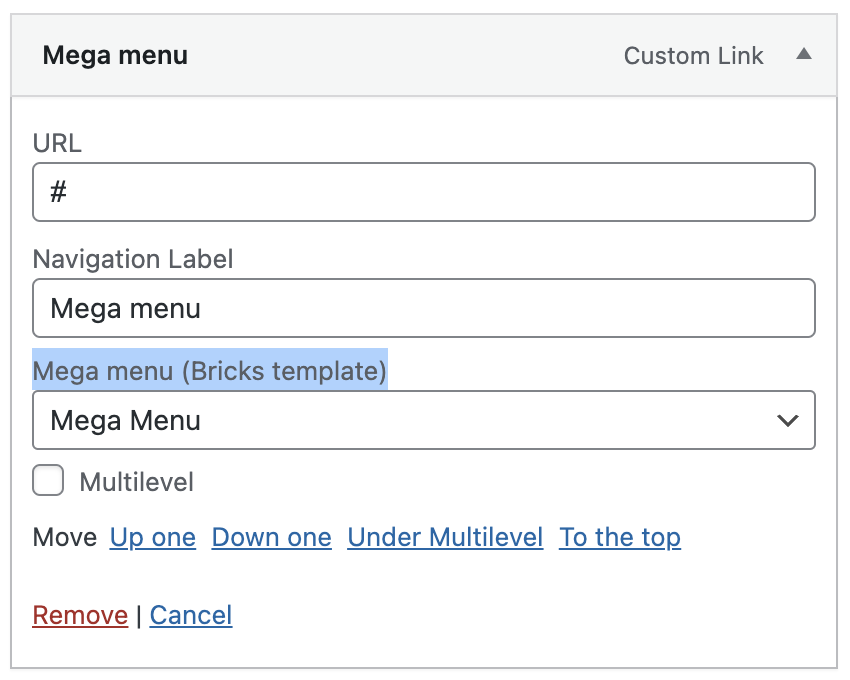850x680 pixels.
Task: Enable the Multilevel checkbox
Action: [x=48, y=481]
